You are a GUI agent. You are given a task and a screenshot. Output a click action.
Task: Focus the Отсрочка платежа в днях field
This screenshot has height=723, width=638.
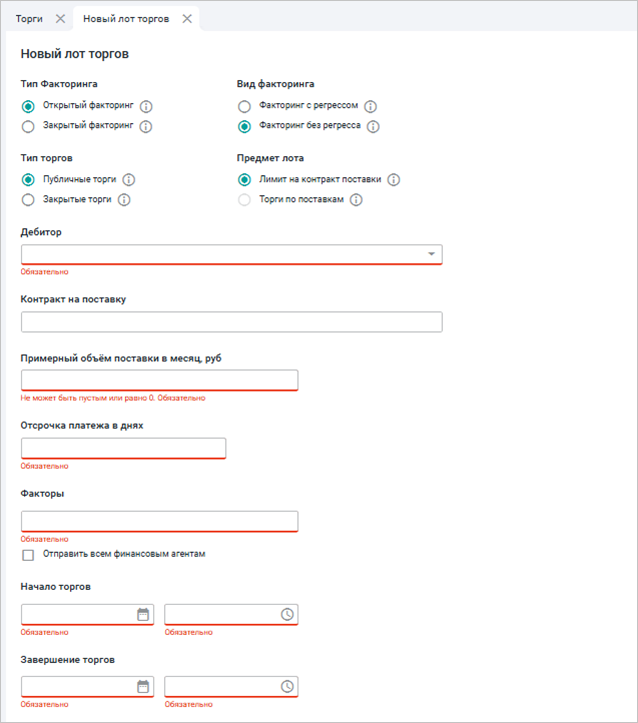(x=123, y=448)
